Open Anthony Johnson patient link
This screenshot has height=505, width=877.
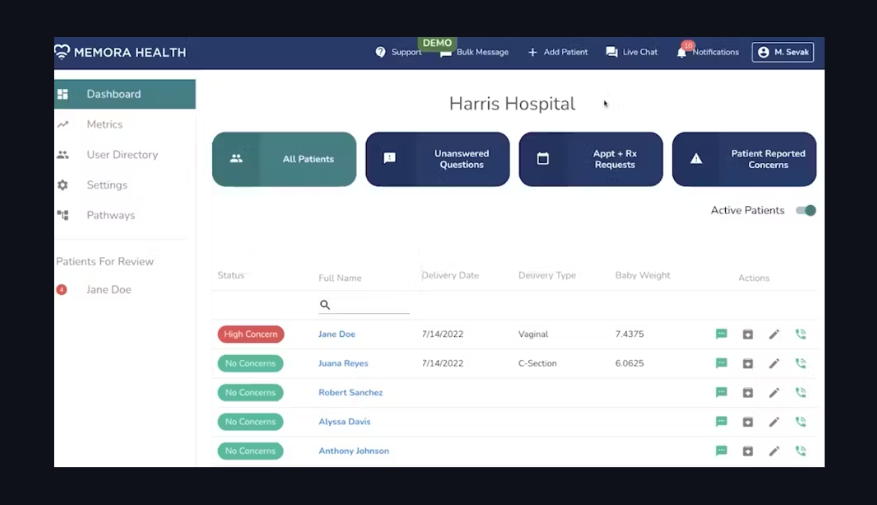(x=353, y=450)
